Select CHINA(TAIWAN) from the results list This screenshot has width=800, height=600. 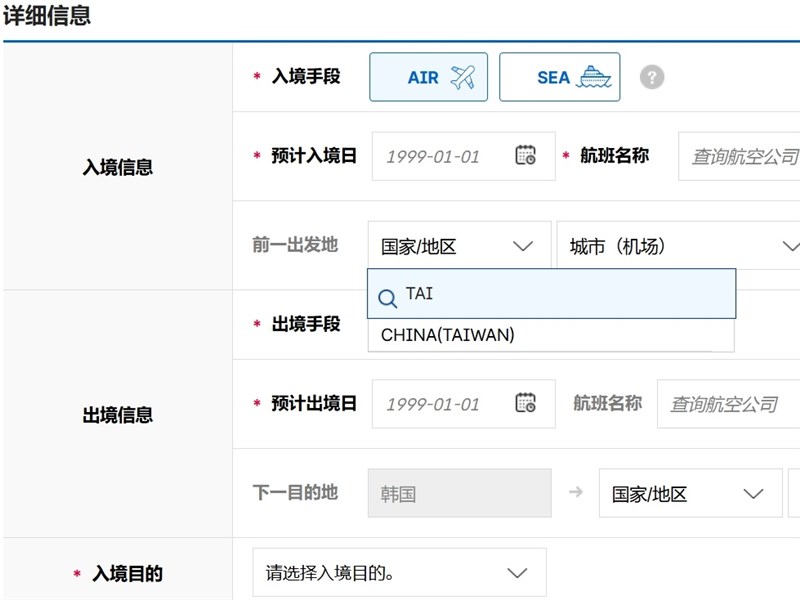coord(448,336)
